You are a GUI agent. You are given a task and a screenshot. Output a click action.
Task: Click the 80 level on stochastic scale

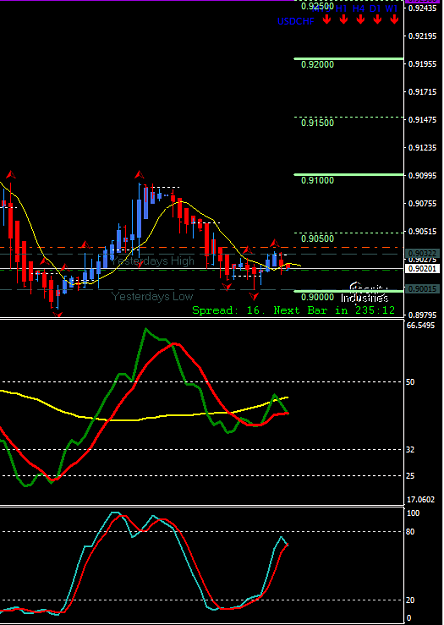pyautogui.click(x=411, y=532)
